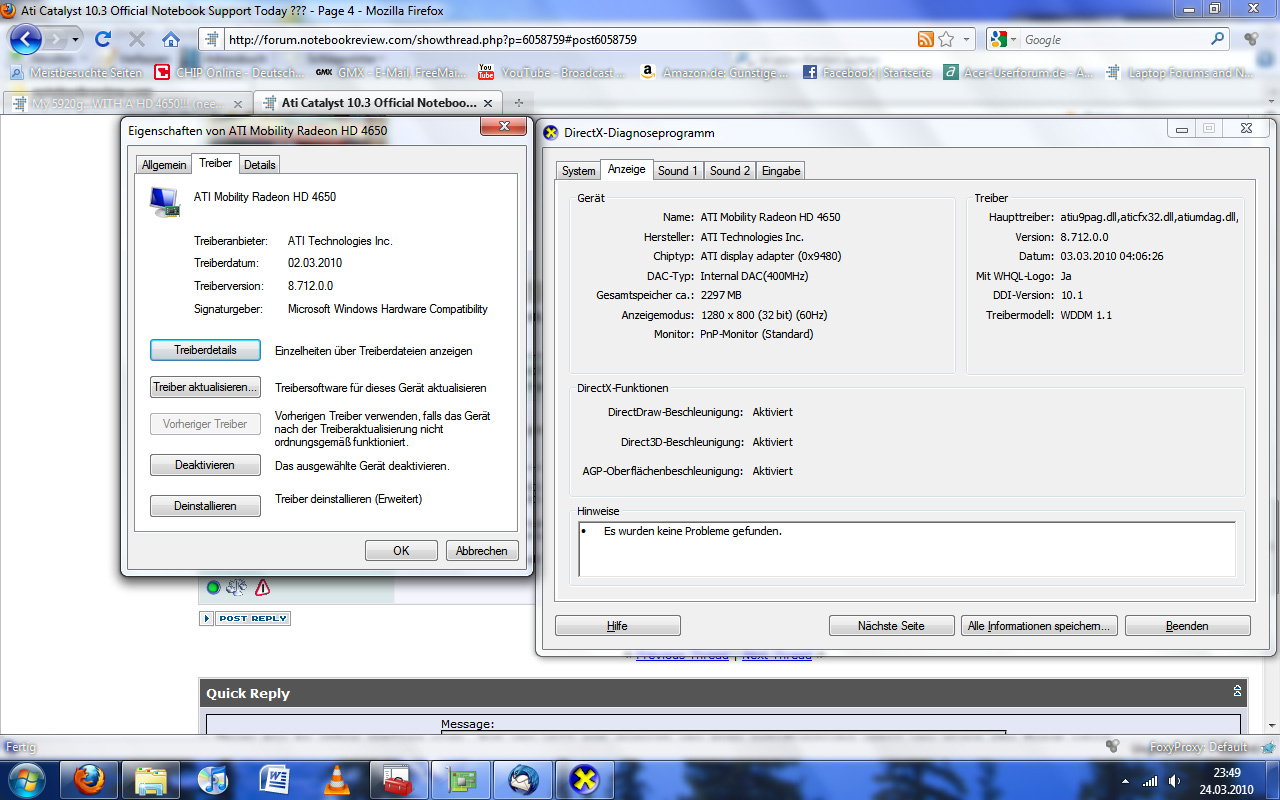Open the CHIP Online bookmark
The width and height of the screenshot is (1280, 800).
[x=229, y=73]
